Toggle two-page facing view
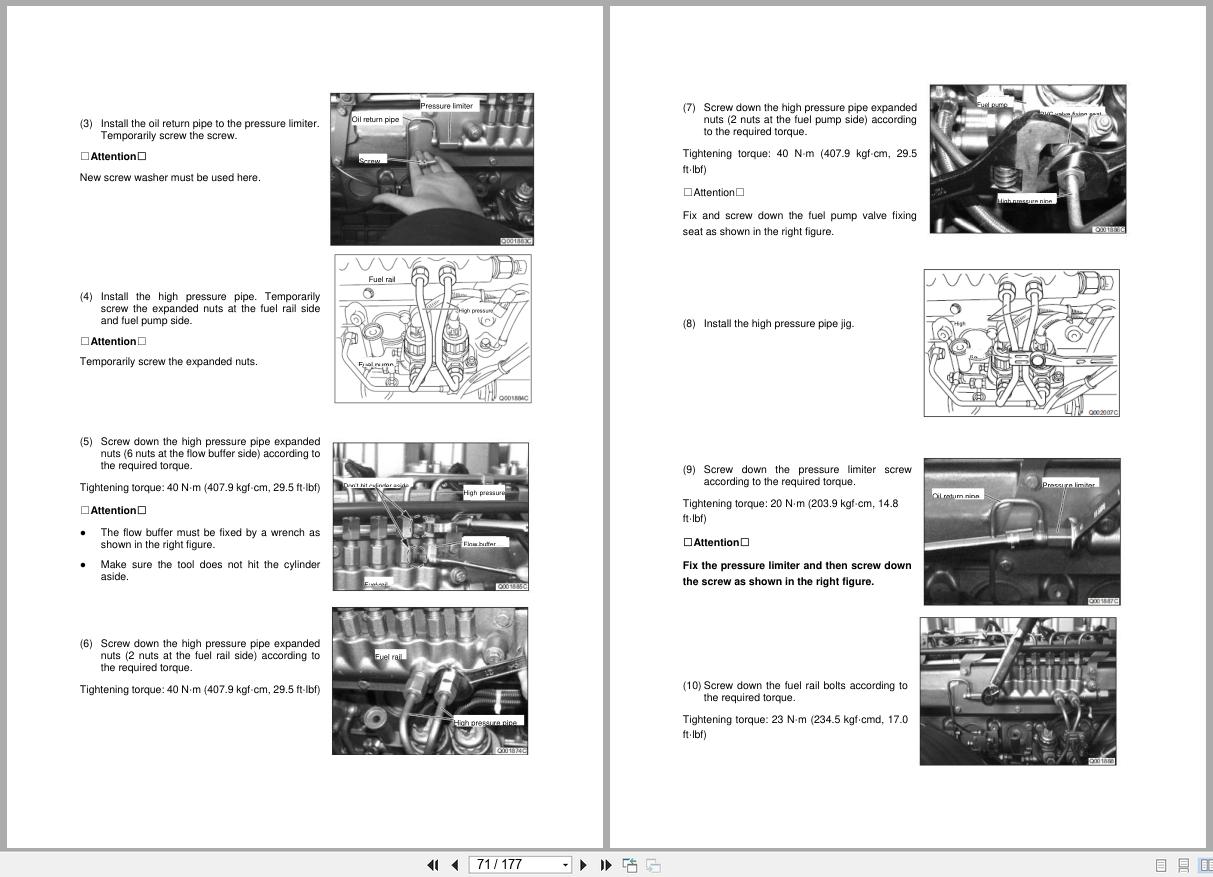1213x877 pixels. pos(1205,864)
